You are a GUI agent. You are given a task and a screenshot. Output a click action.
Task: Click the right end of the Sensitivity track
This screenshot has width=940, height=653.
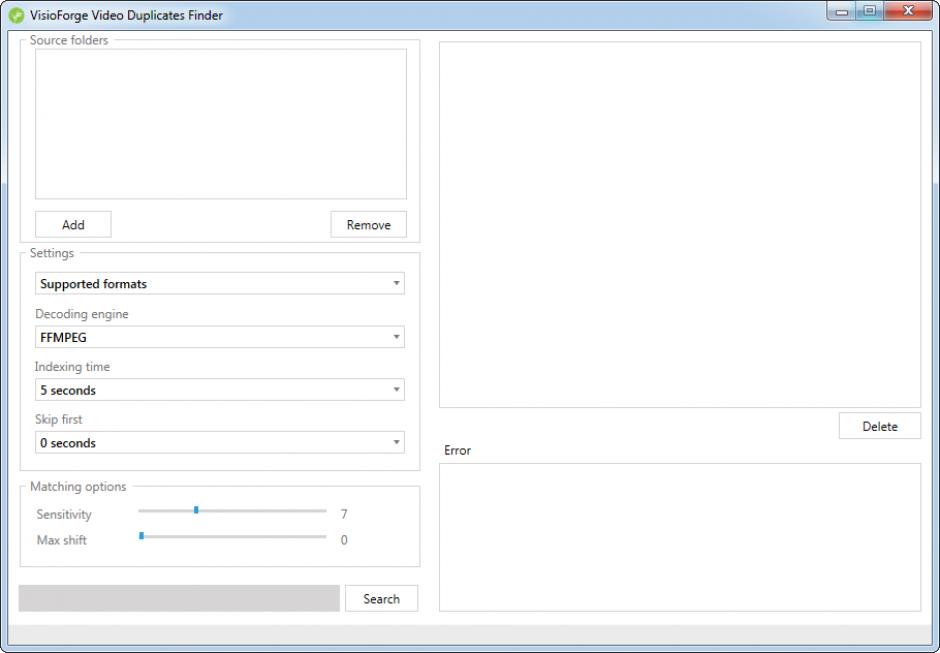[x=324, y=510]
